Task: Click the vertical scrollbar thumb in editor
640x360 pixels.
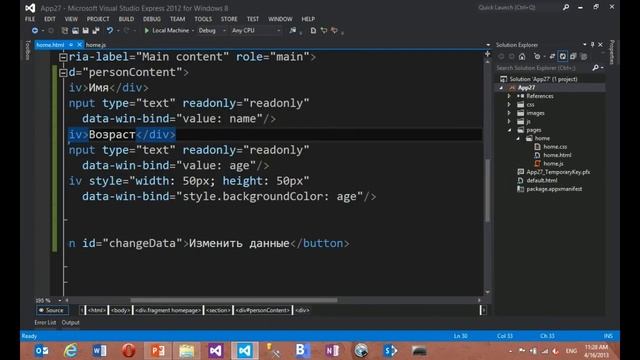Action: (x=487, y=190)
